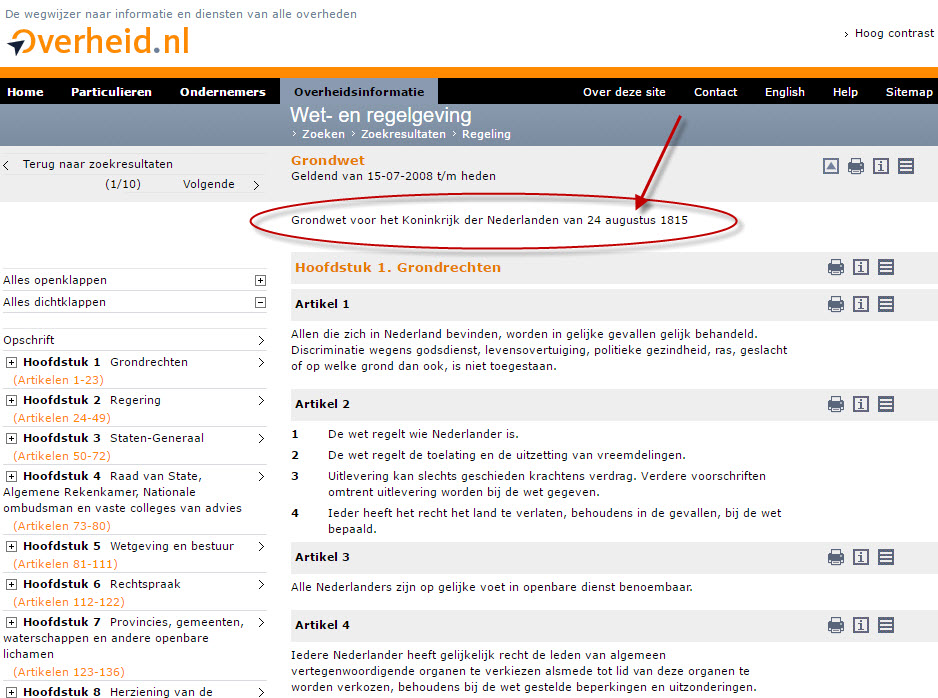Viewport: 938px width, 698px height.
Task: Expand all sections with Alles openklappen
Action: (x=261, y=281)
